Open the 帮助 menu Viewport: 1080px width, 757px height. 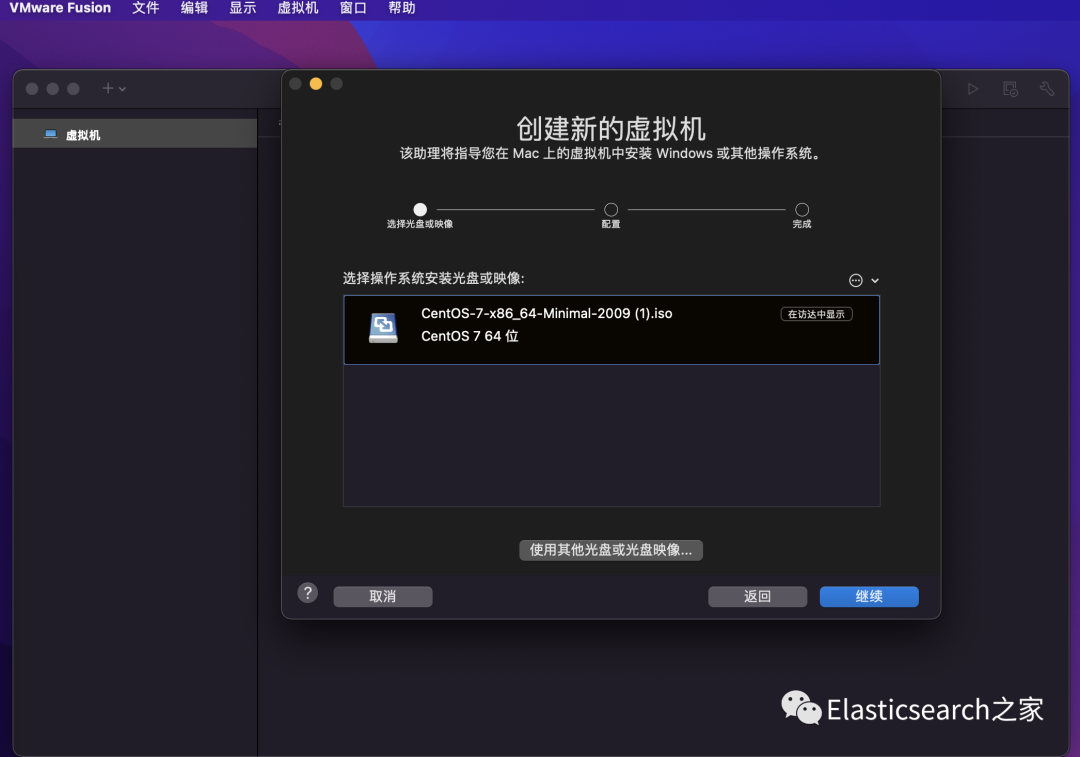(402, 8)
